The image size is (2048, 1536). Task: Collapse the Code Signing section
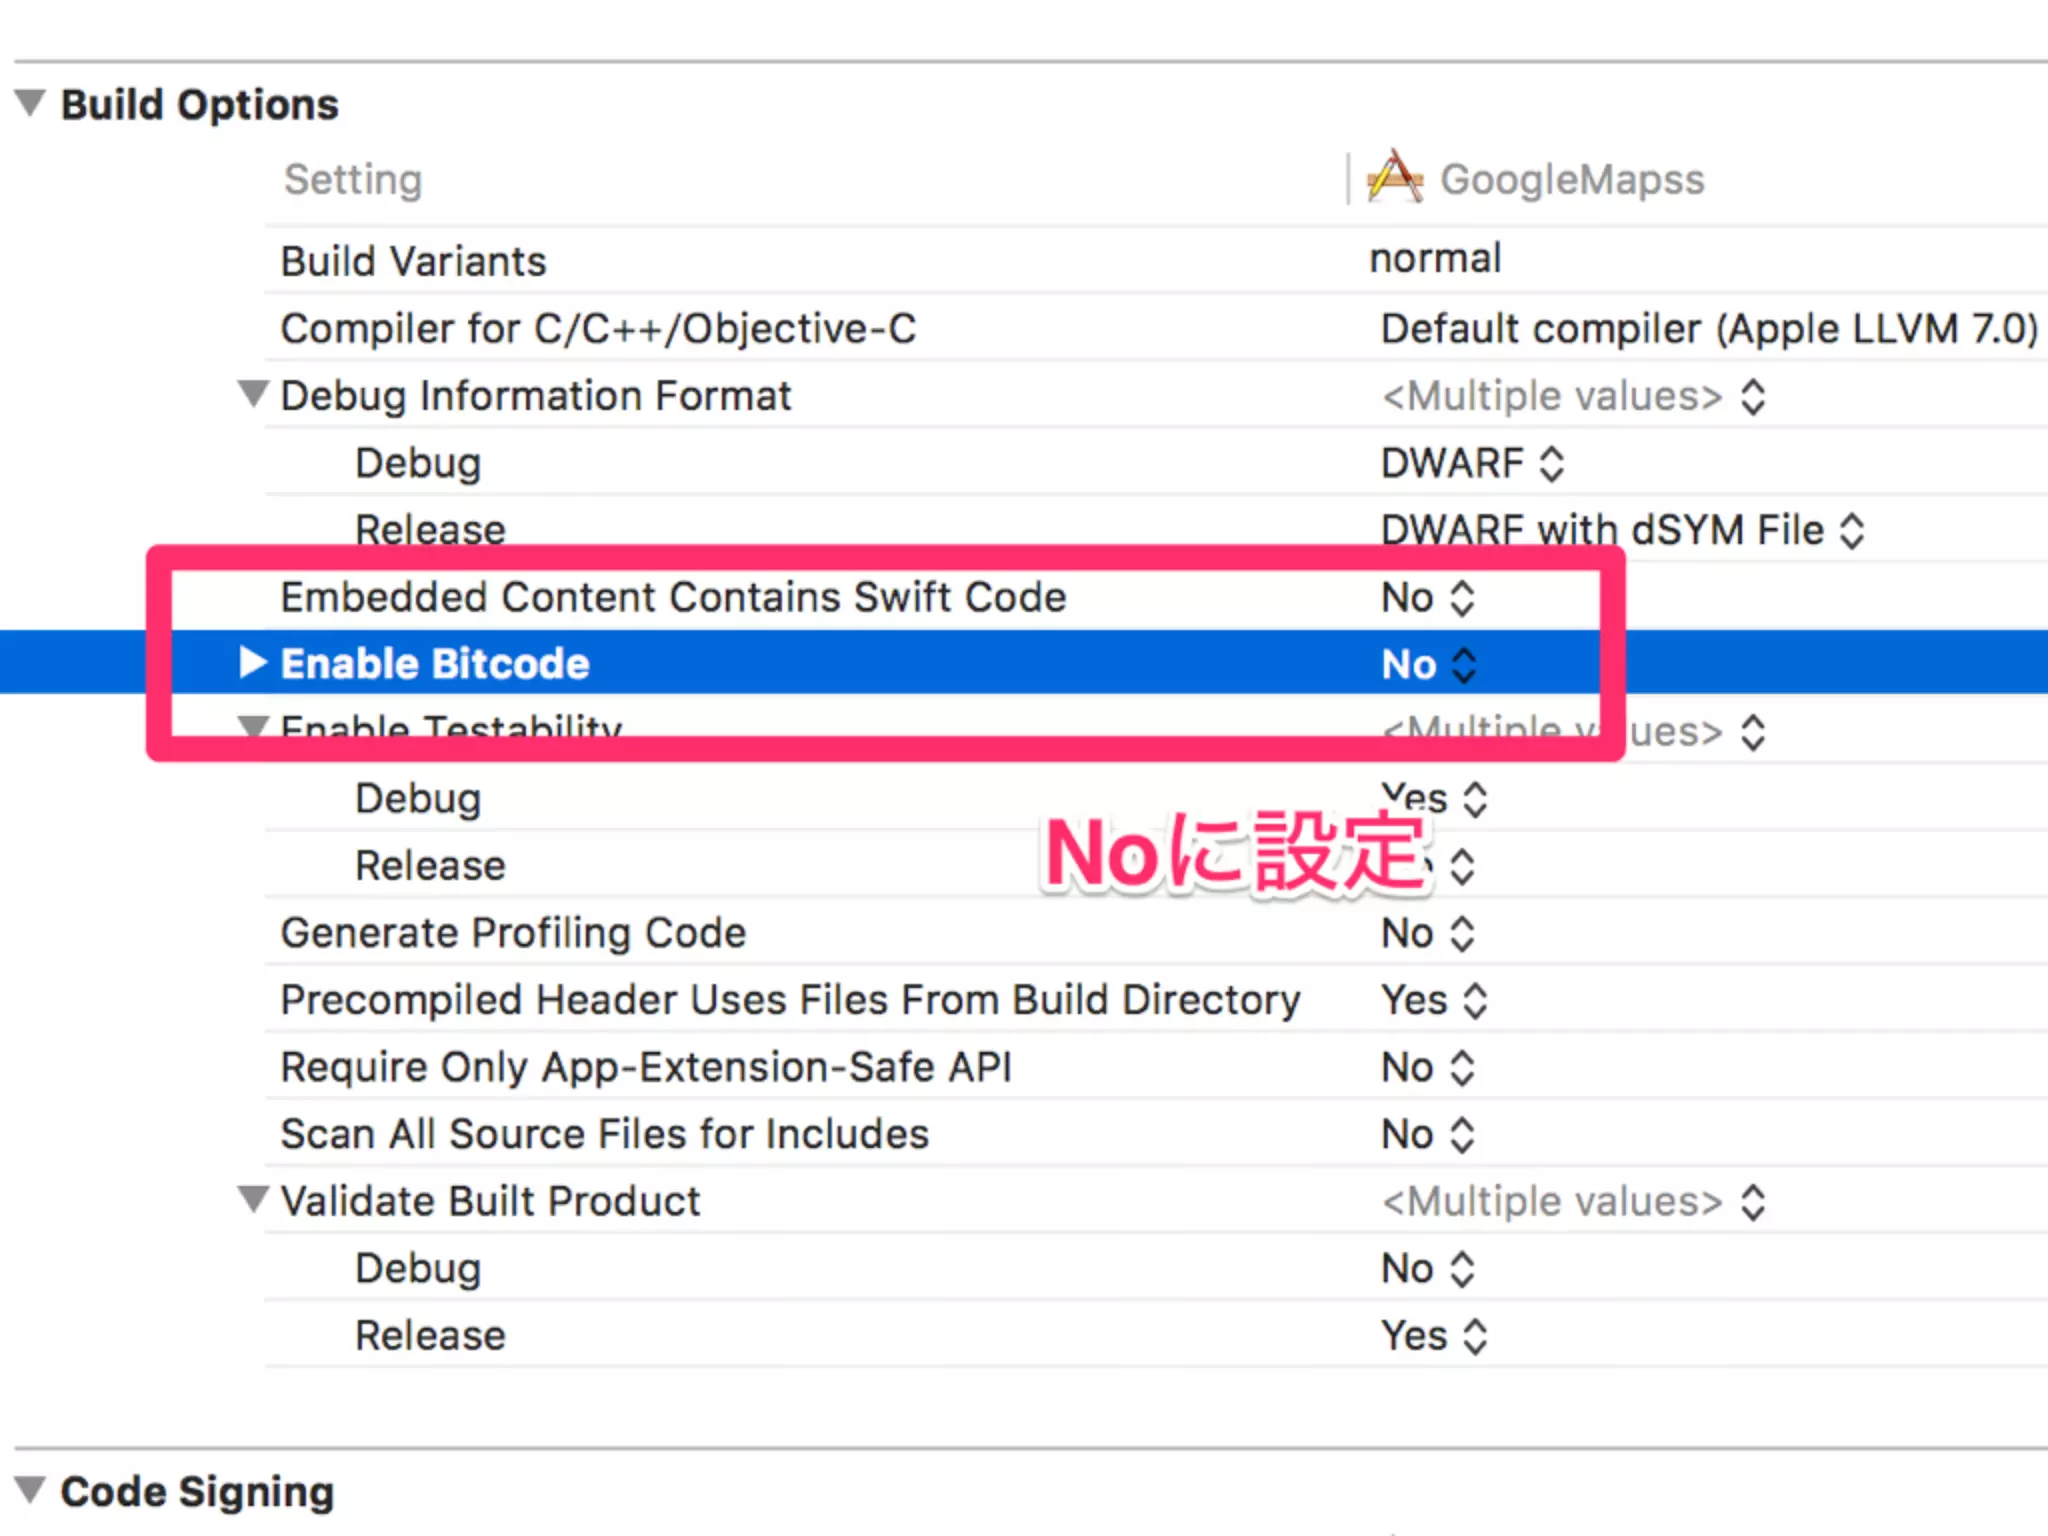click(31, 1490)
